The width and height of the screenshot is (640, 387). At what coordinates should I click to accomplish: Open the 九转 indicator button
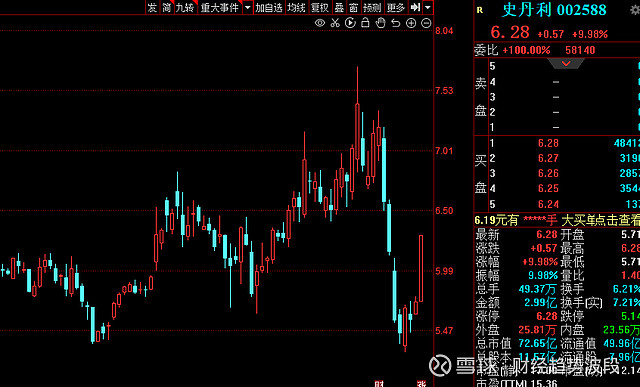pos(185,7)
